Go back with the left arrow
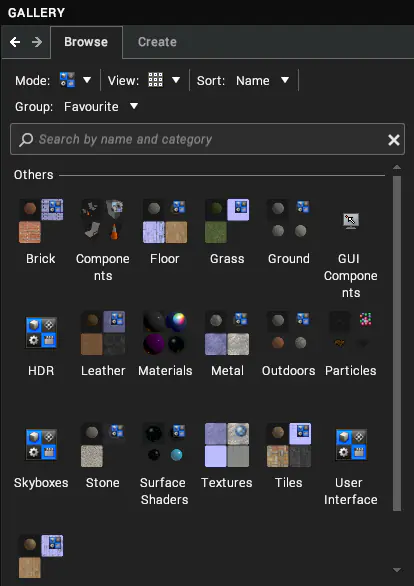Viewport: 414px width, 586px height. point(15,42)
